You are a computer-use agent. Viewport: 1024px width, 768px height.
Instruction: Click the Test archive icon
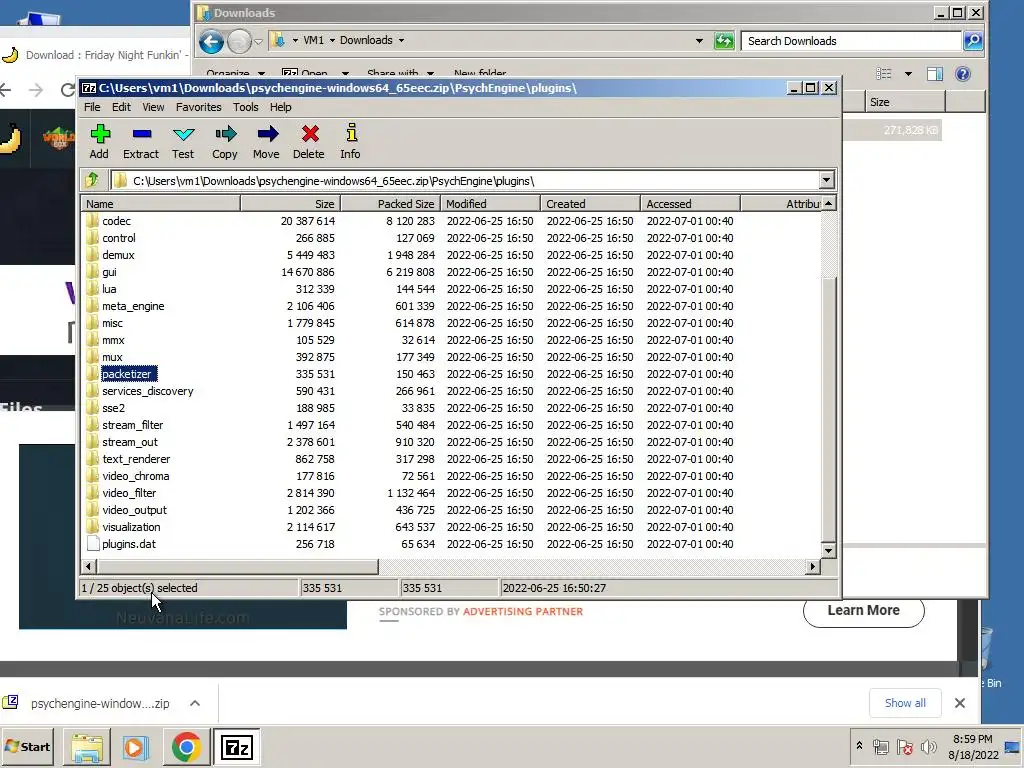coord(184,134)
